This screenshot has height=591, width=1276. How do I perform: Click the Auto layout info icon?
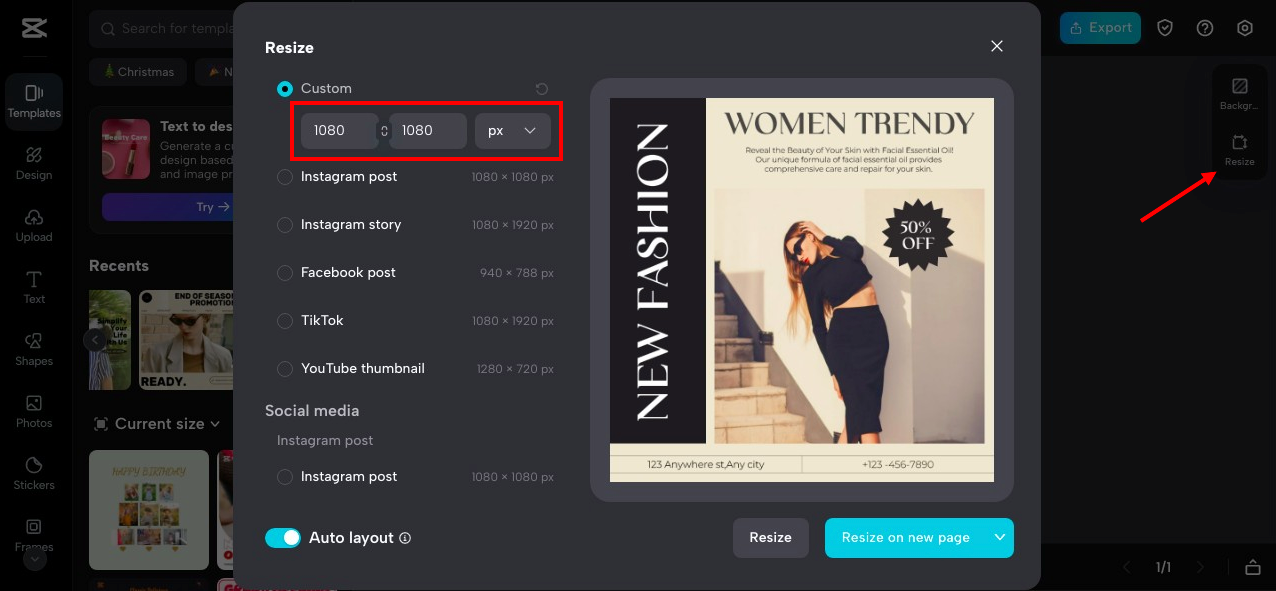click(x=405, y=538)
